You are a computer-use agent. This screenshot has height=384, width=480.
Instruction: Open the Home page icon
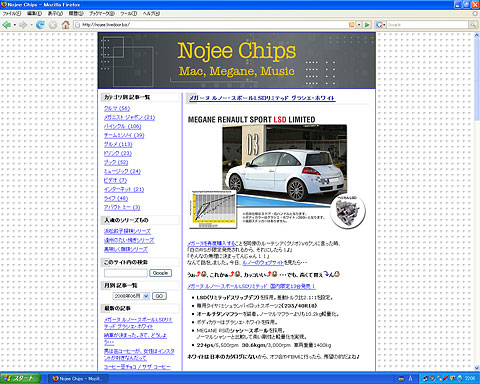[x=66, y=25]
